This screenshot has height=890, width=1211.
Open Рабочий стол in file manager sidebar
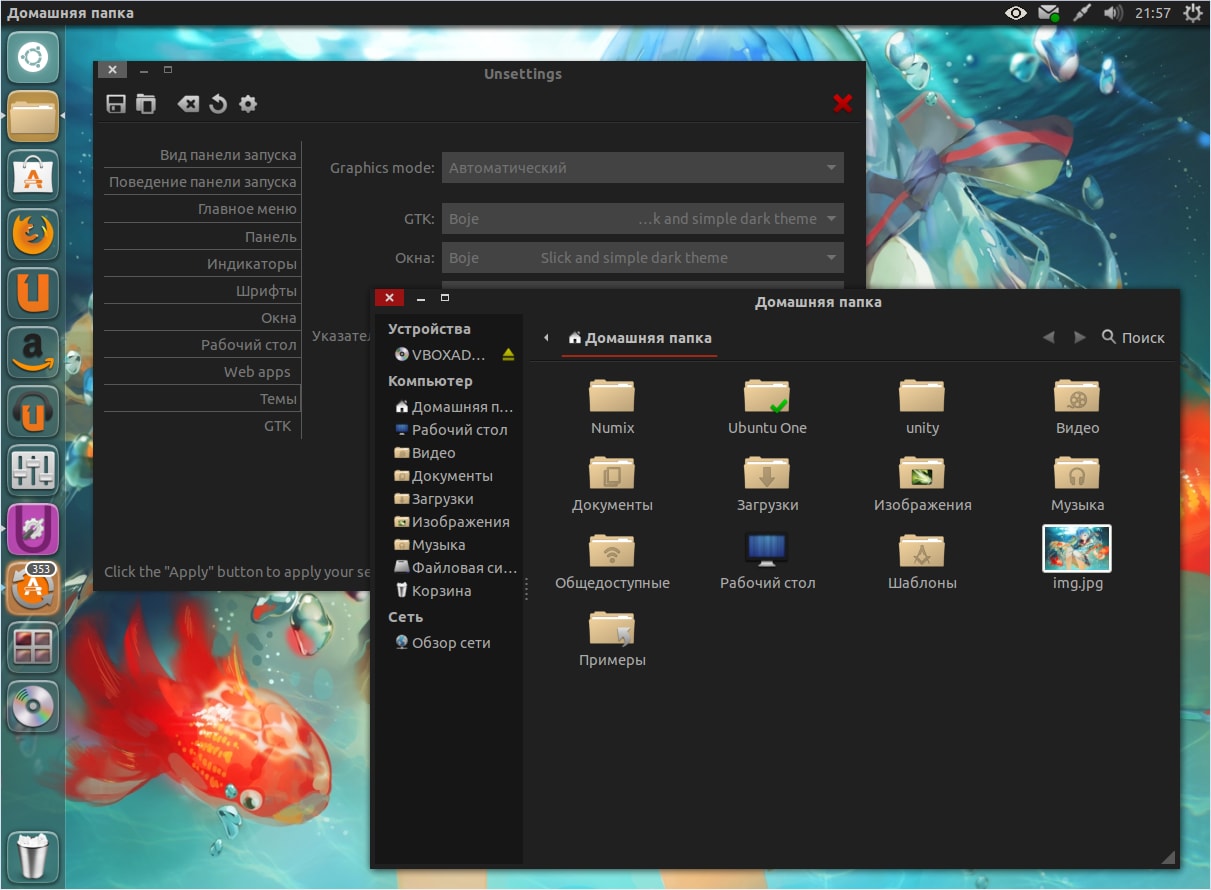[x=452, y=430]
